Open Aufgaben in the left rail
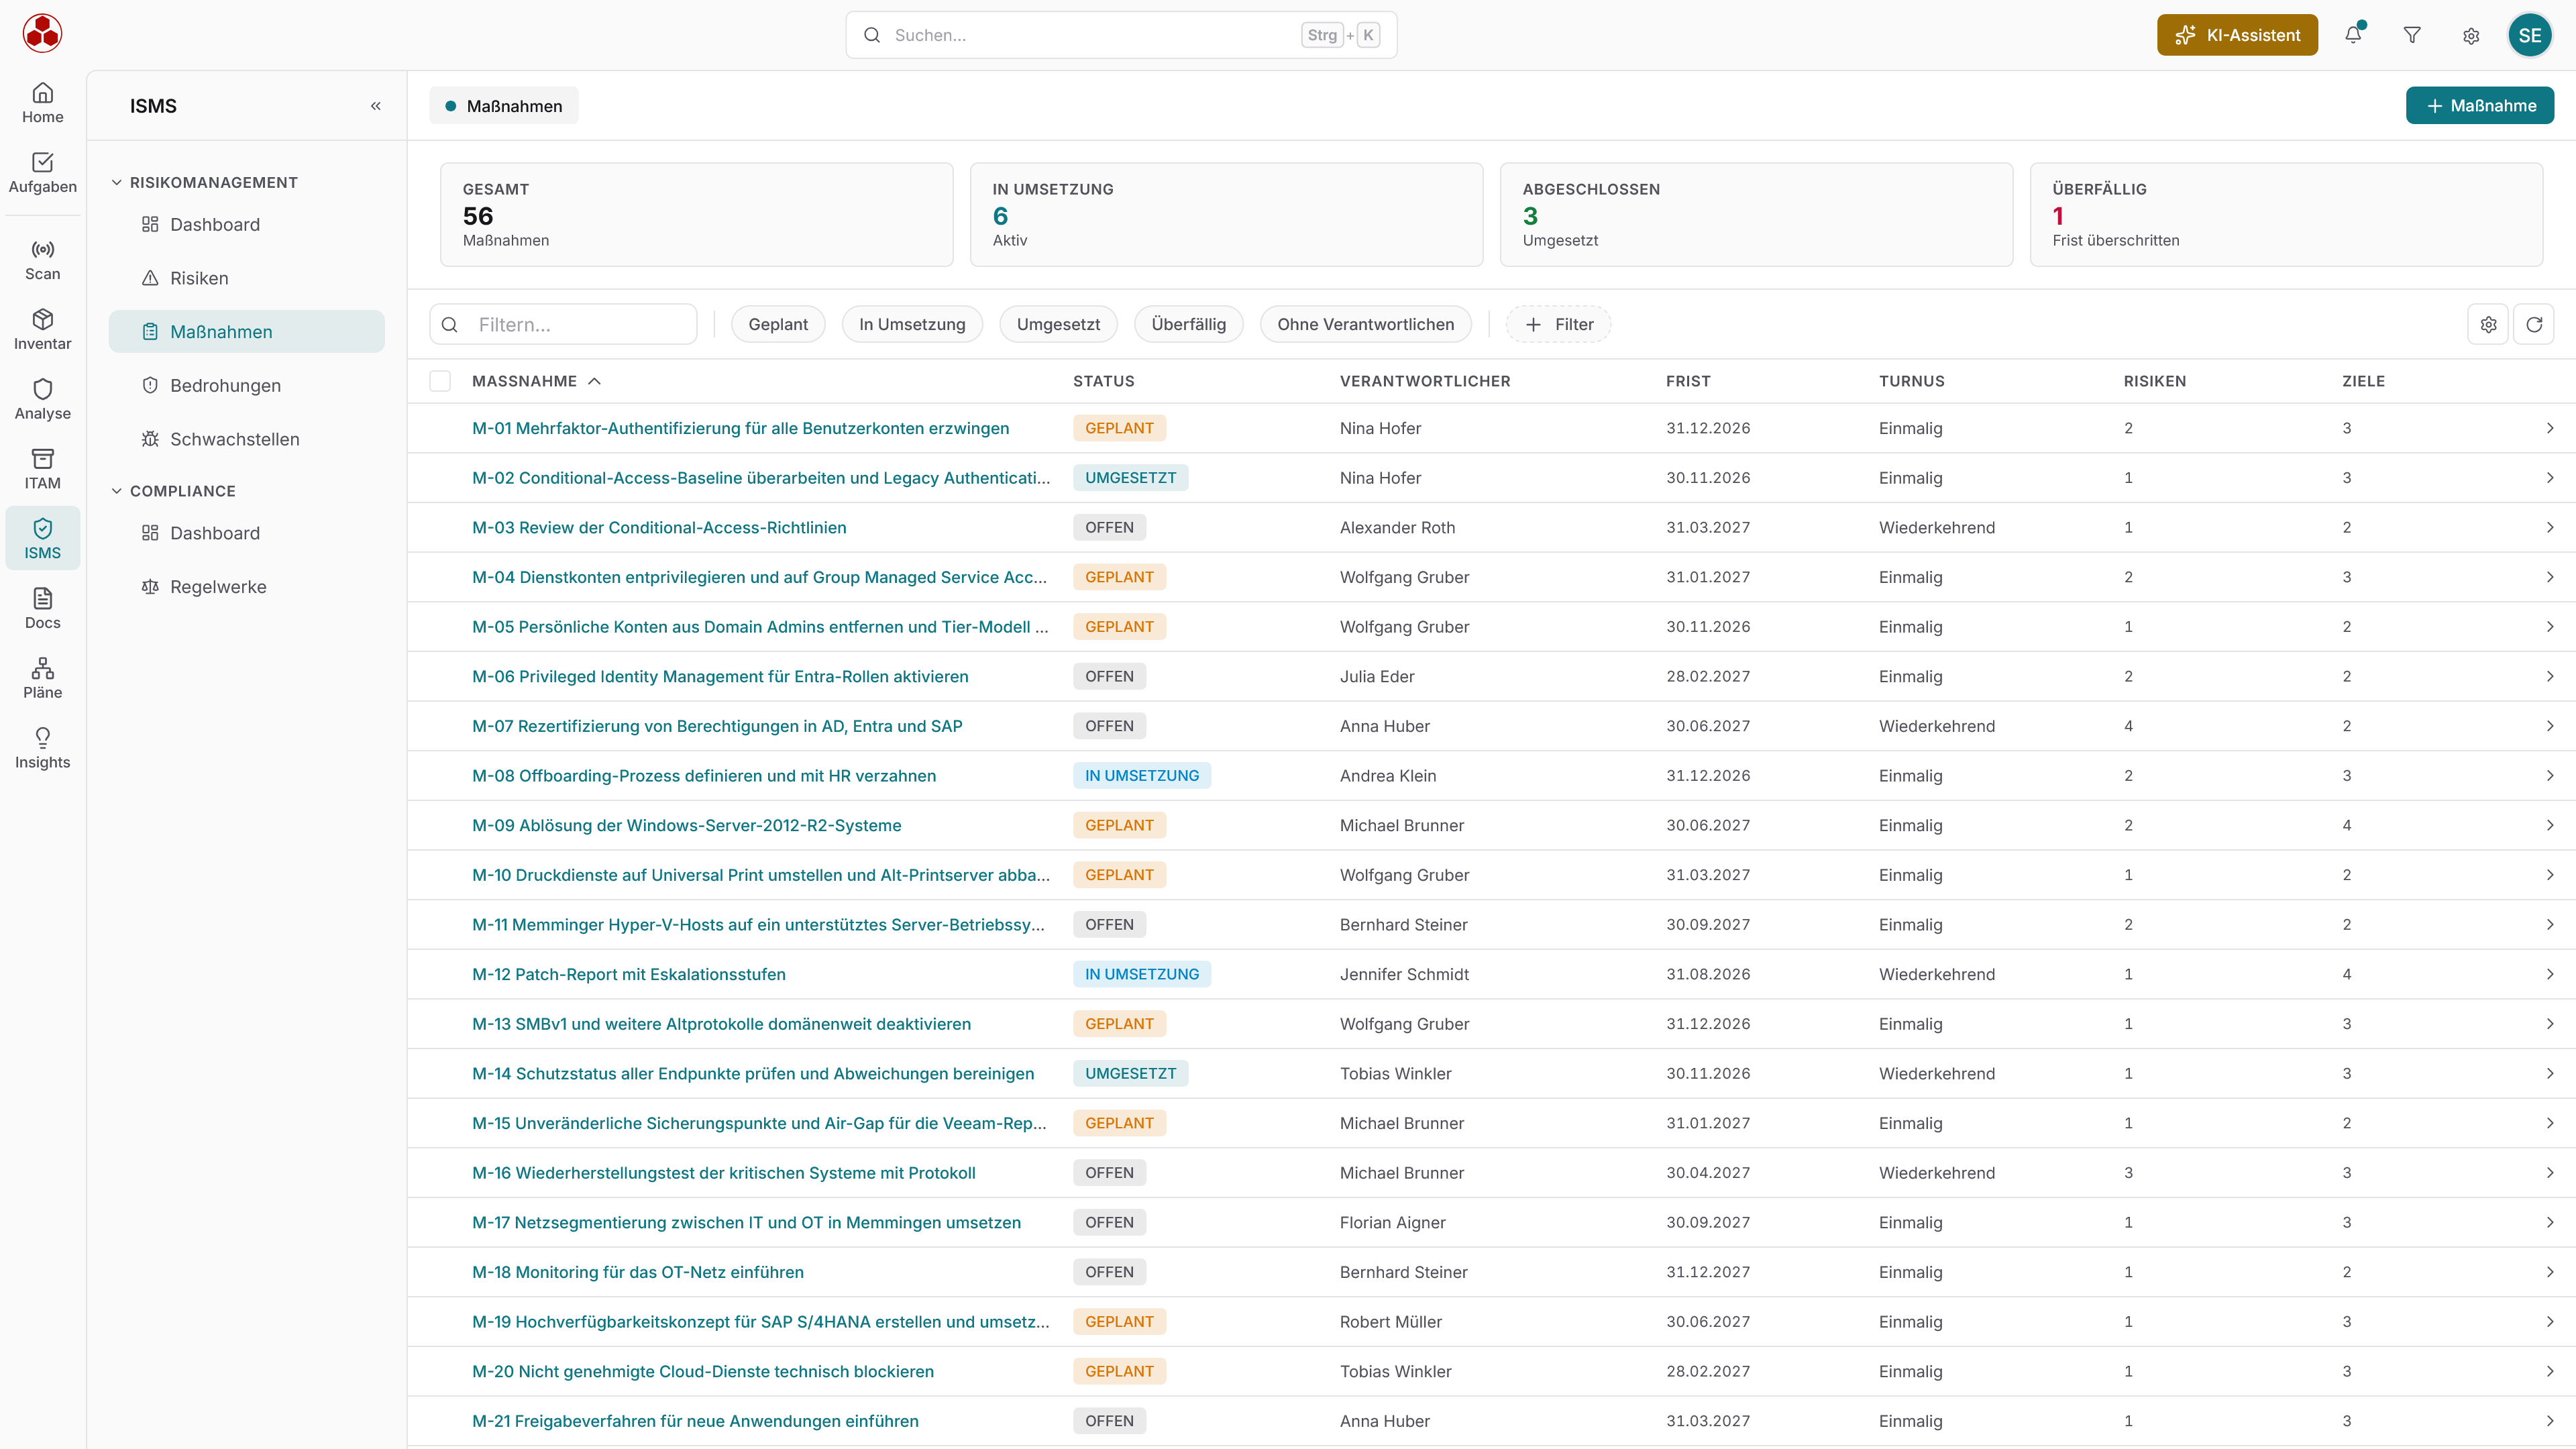2576x1449 pixels. point(42,173)
